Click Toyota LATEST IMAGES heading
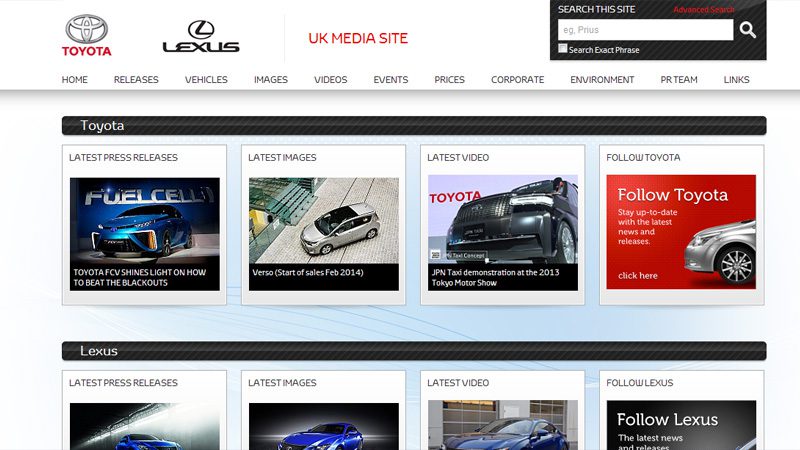The height and width of the screenshot is (450, 800). pos(282,158)
